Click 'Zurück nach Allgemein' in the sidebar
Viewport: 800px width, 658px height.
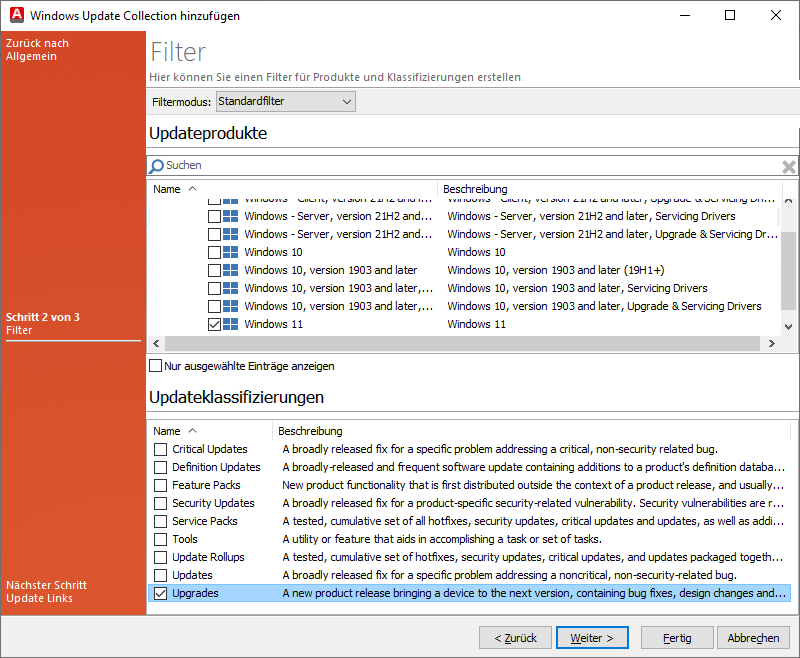pyautogui.click(x=37, y=50)
